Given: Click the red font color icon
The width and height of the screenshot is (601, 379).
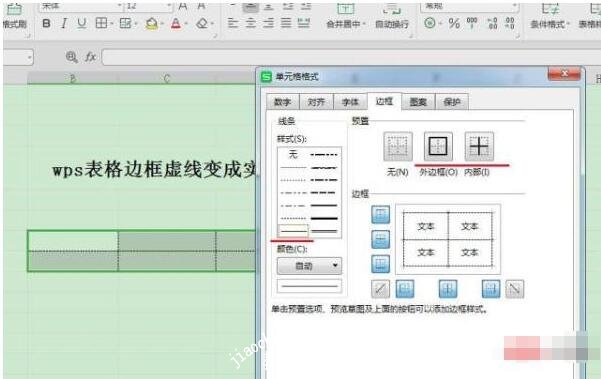Looking at the screenshot, I should pos(176,24).
